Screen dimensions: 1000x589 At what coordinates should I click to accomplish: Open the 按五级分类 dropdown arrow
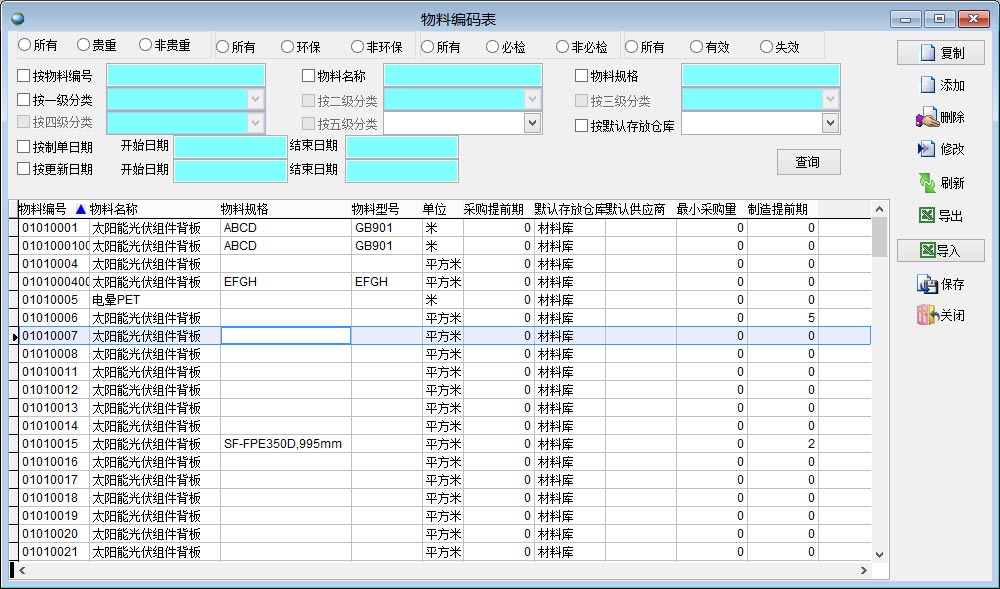[532, 123]
